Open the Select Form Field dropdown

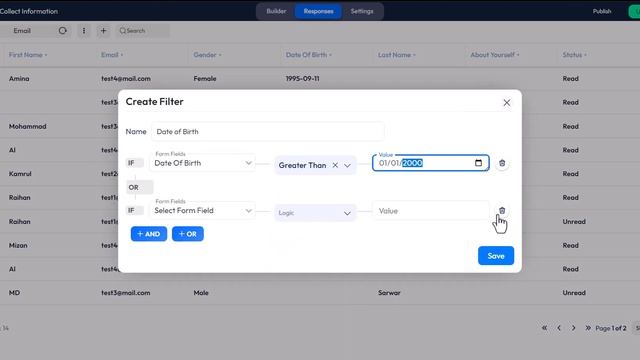click(x=203, y=211)
